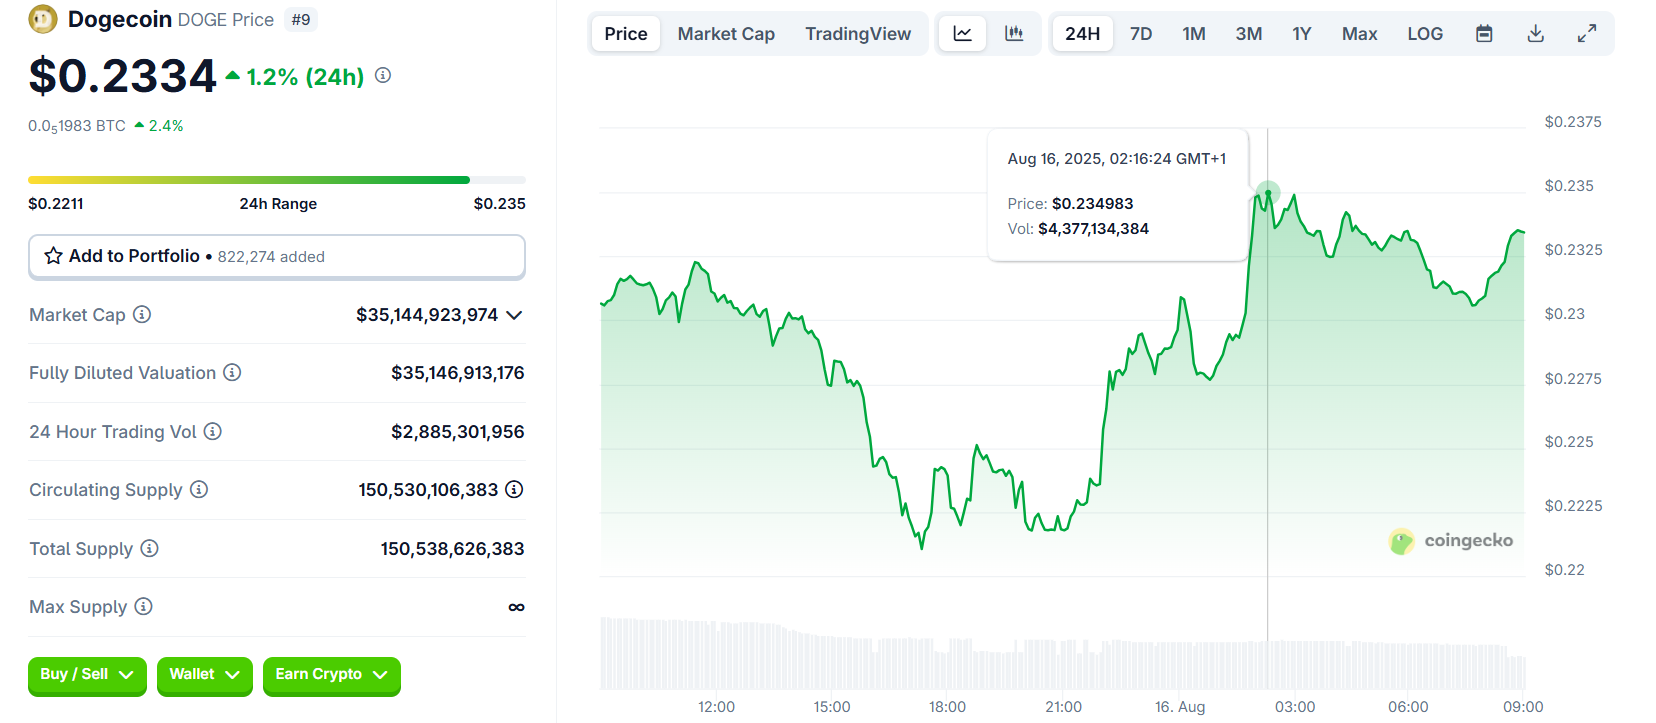
Task: Select the 3M time range
Action: pyautogui.click(x=1249, y=34)
